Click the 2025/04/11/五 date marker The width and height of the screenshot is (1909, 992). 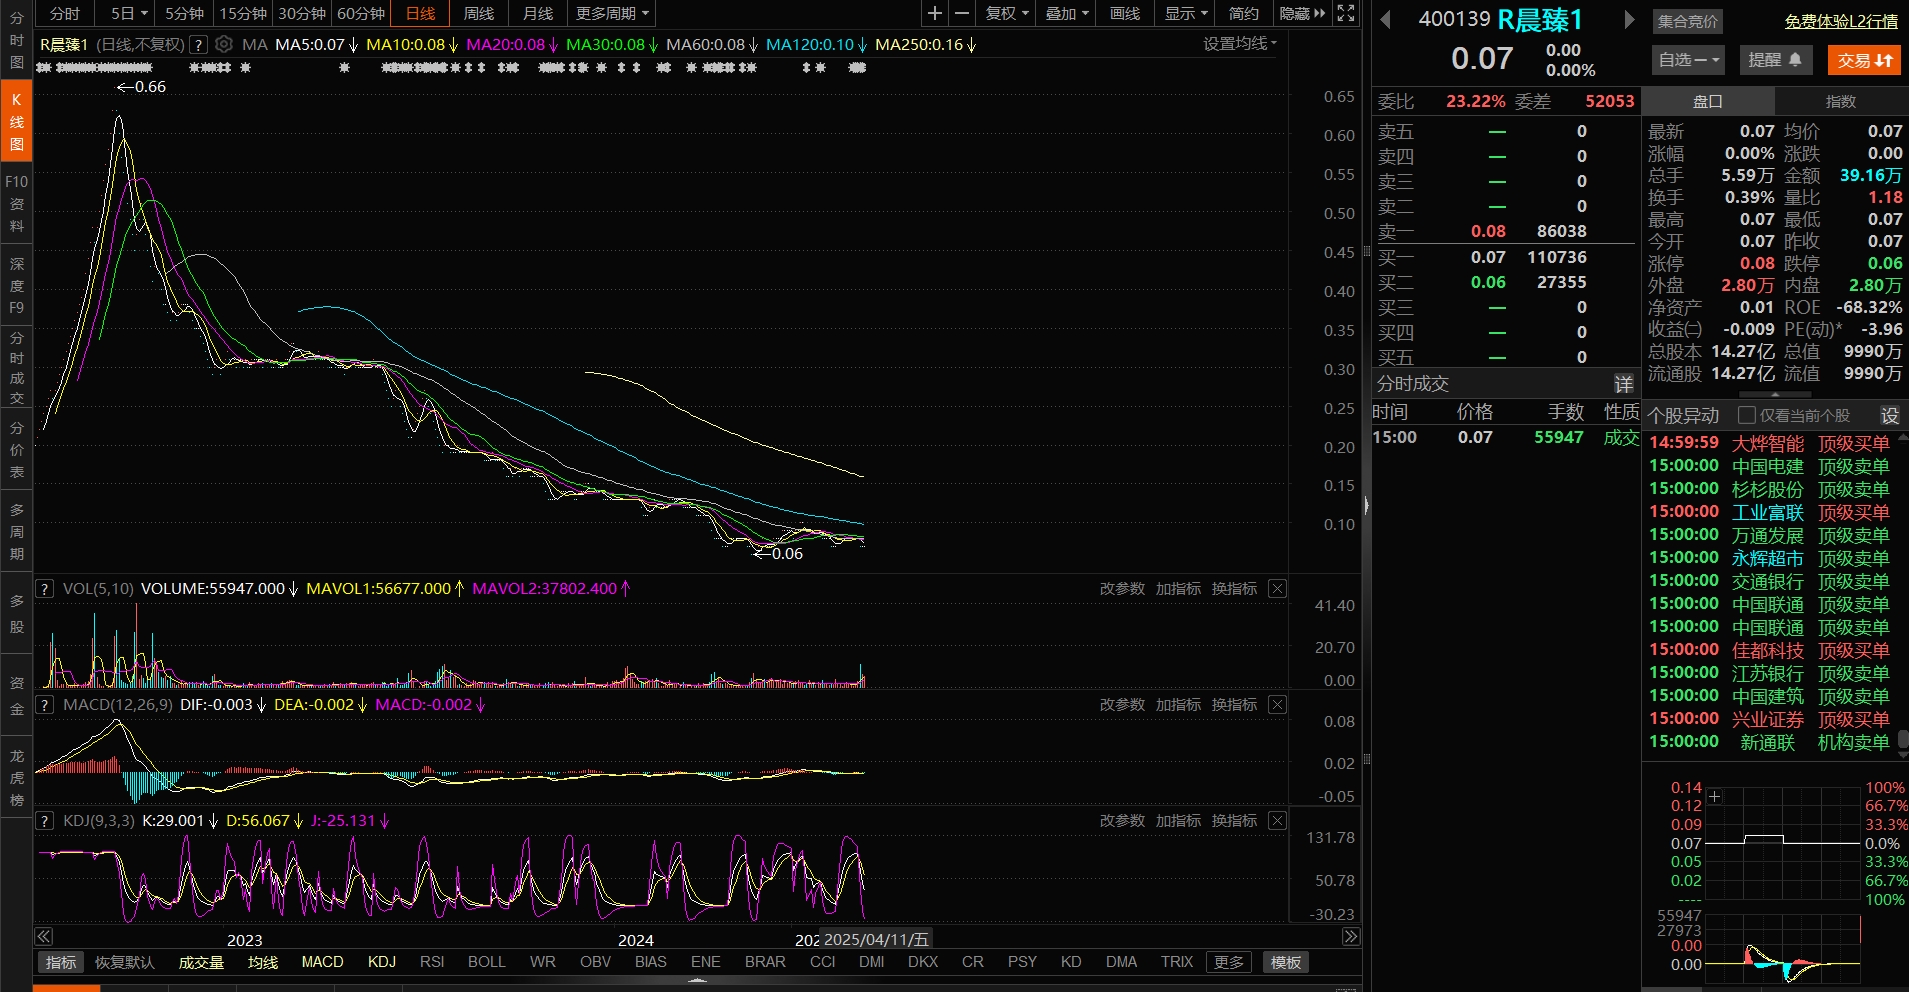pyautogui.click(x=876, y=939)
